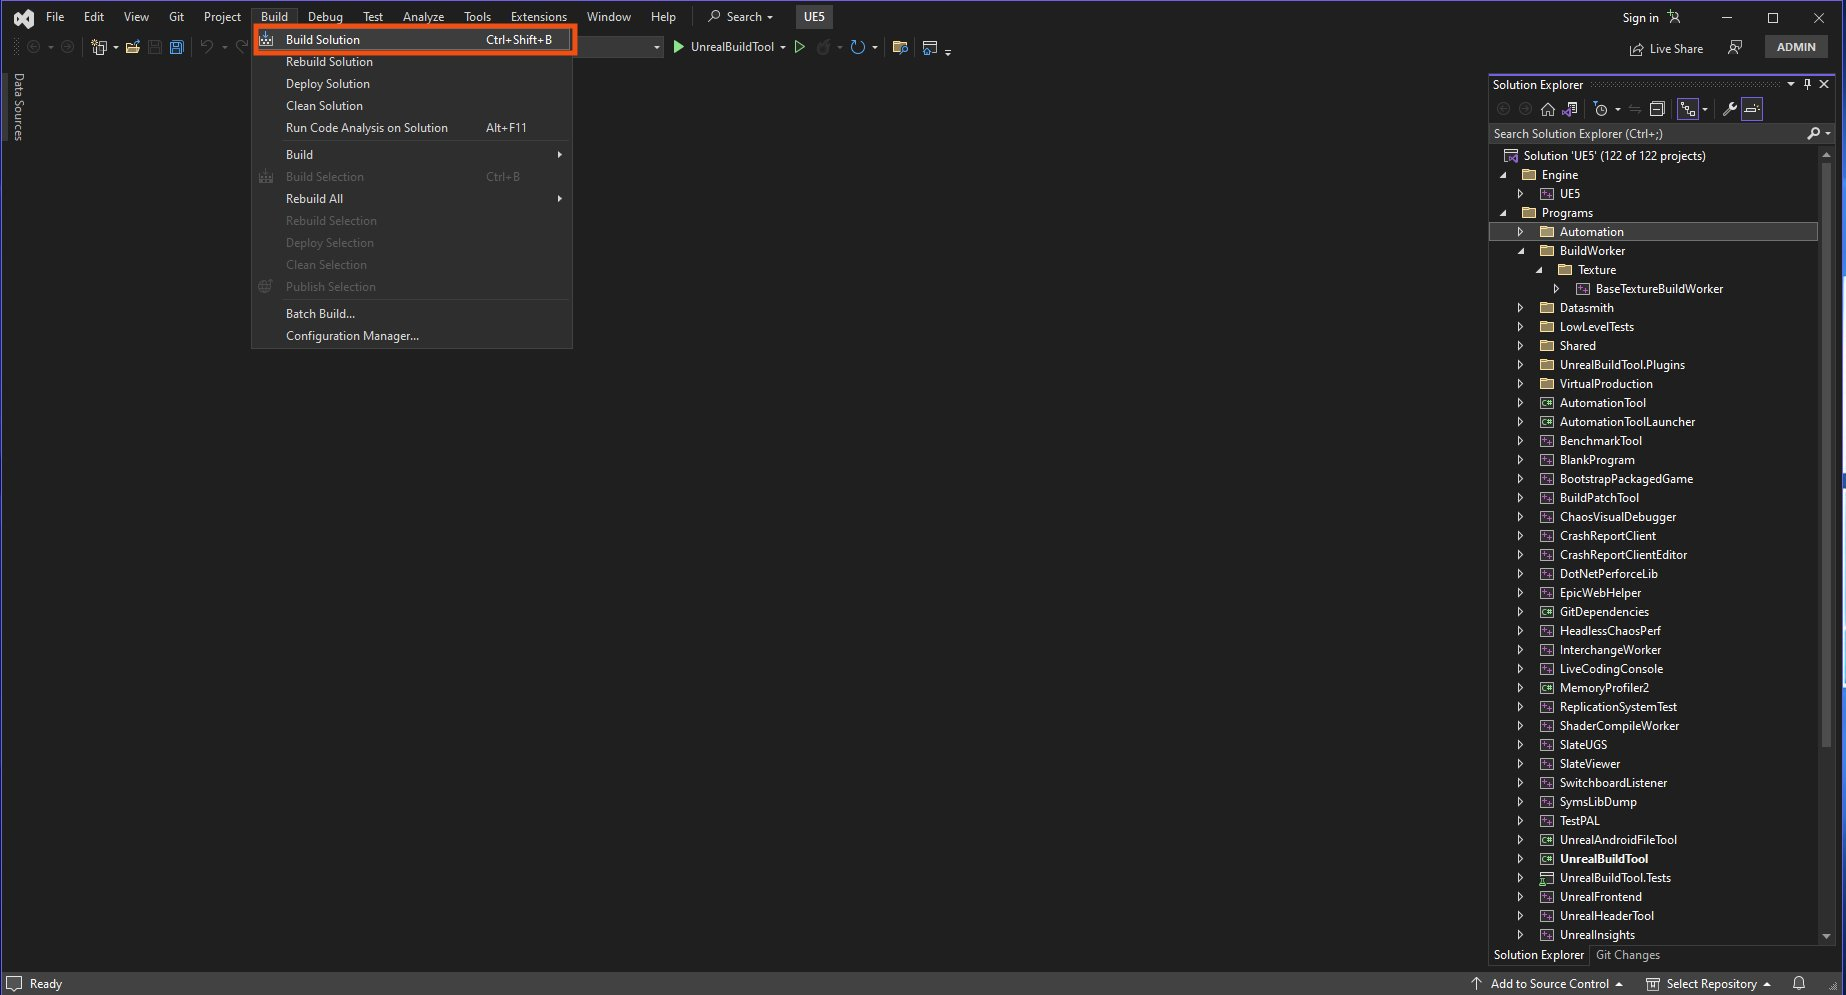
Task: Click Add to Source Control
Action: point(1547,984)
